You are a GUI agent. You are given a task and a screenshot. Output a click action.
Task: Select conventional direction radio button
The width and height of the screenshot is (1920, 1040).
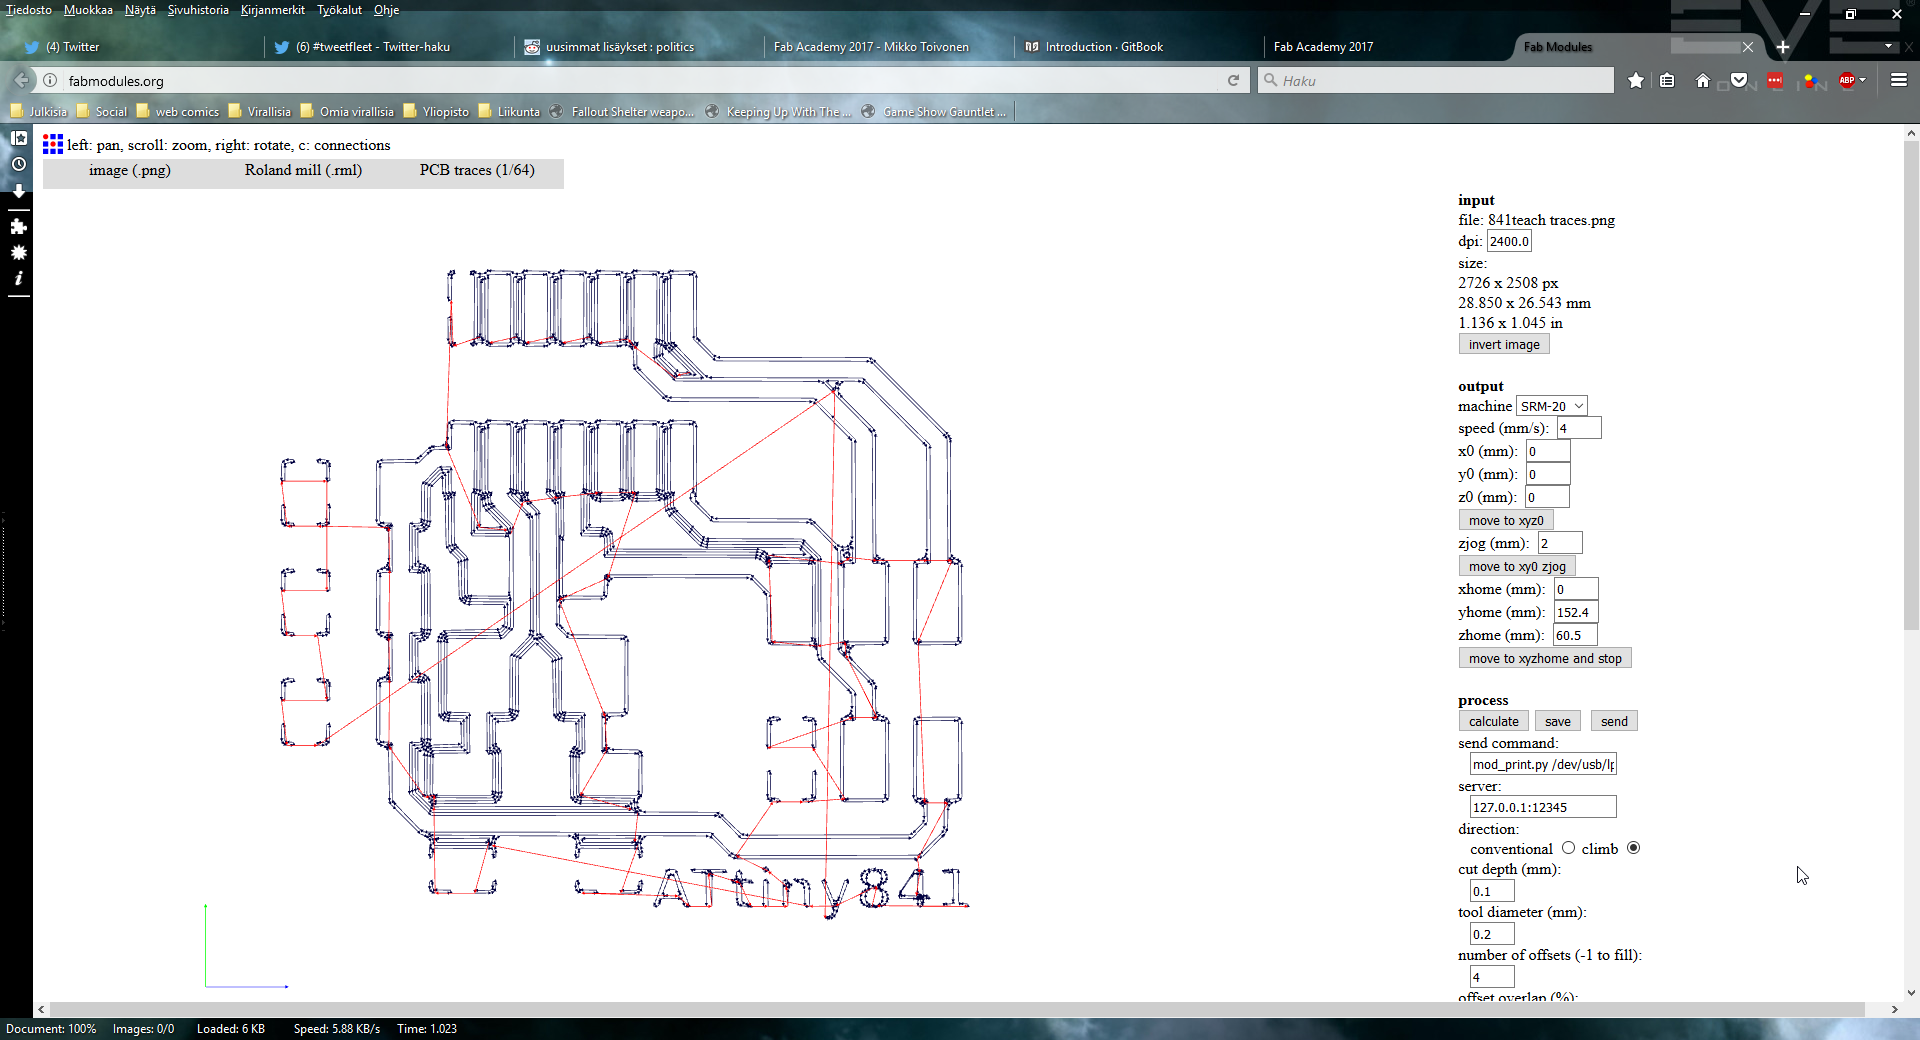[1568, 848]
